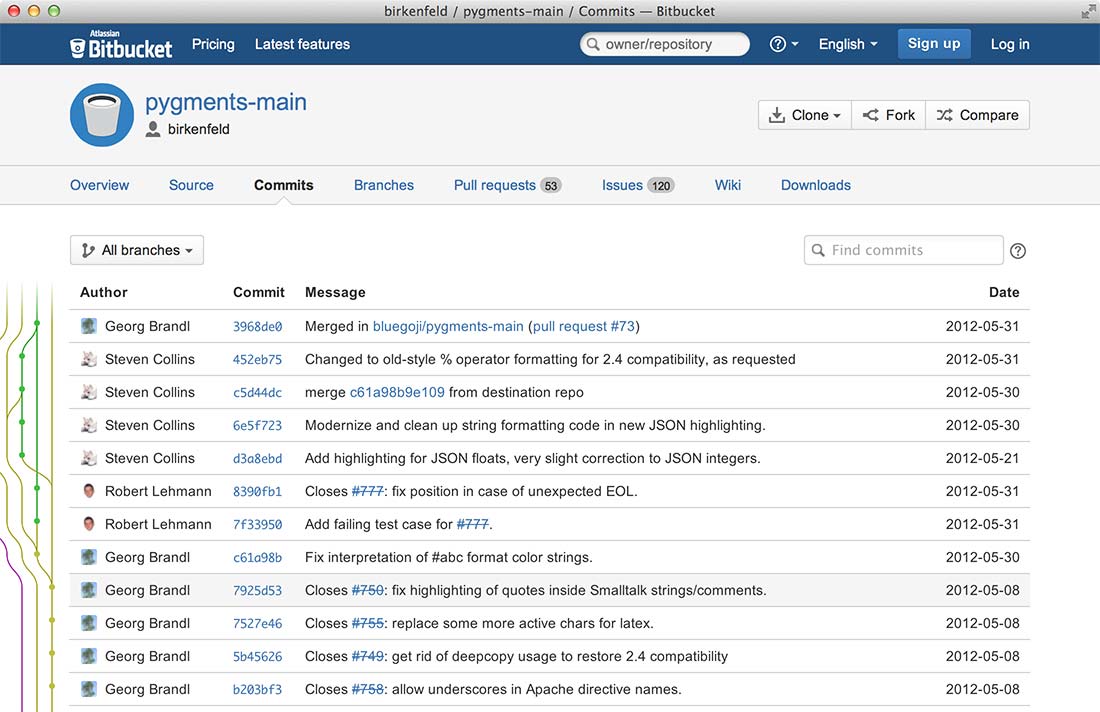This screenshot has height=712, width=1100.
Task: Click the pygments-main repository thumbnail
Action: click(x=101, y=114)
